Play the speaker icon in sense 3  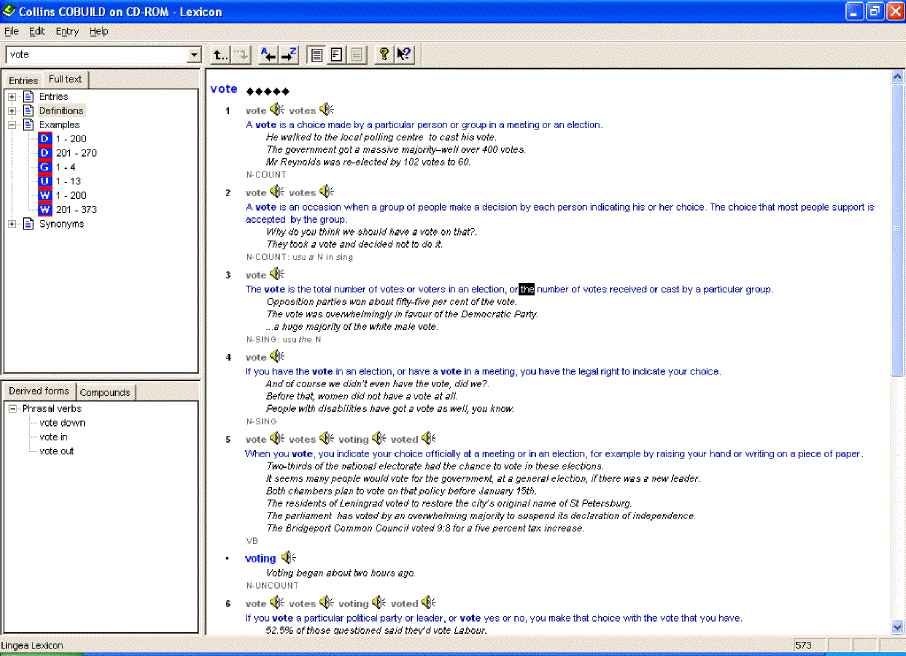pos(277,273)
